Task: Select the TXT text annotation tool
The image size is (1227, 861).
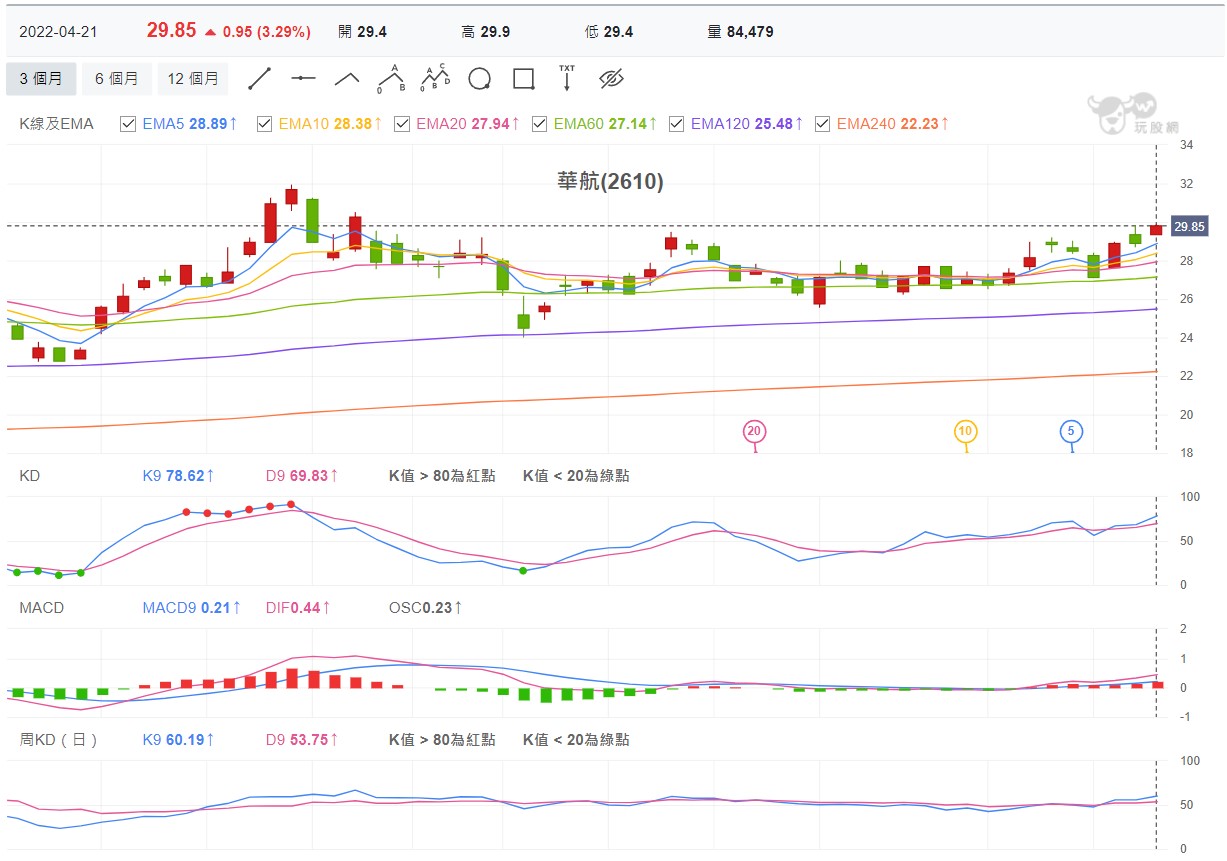Action: (567, 78)
